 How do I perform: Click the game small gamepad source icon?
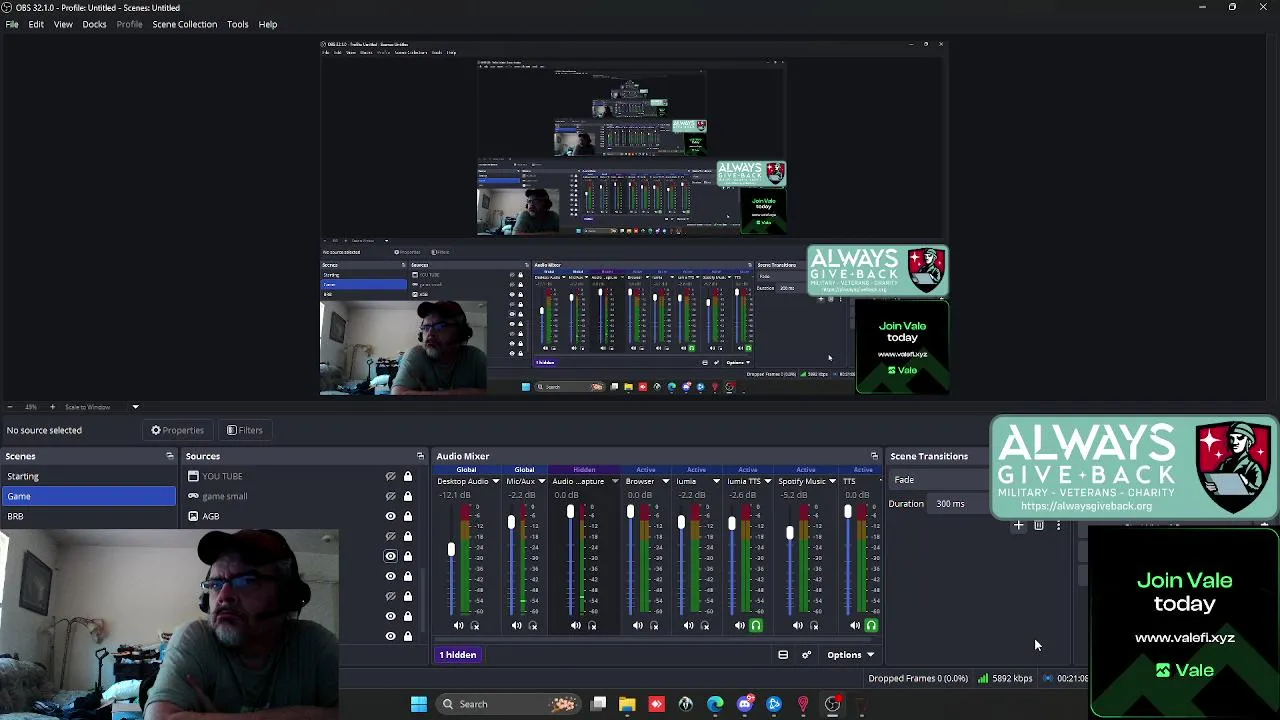point(193,496)
